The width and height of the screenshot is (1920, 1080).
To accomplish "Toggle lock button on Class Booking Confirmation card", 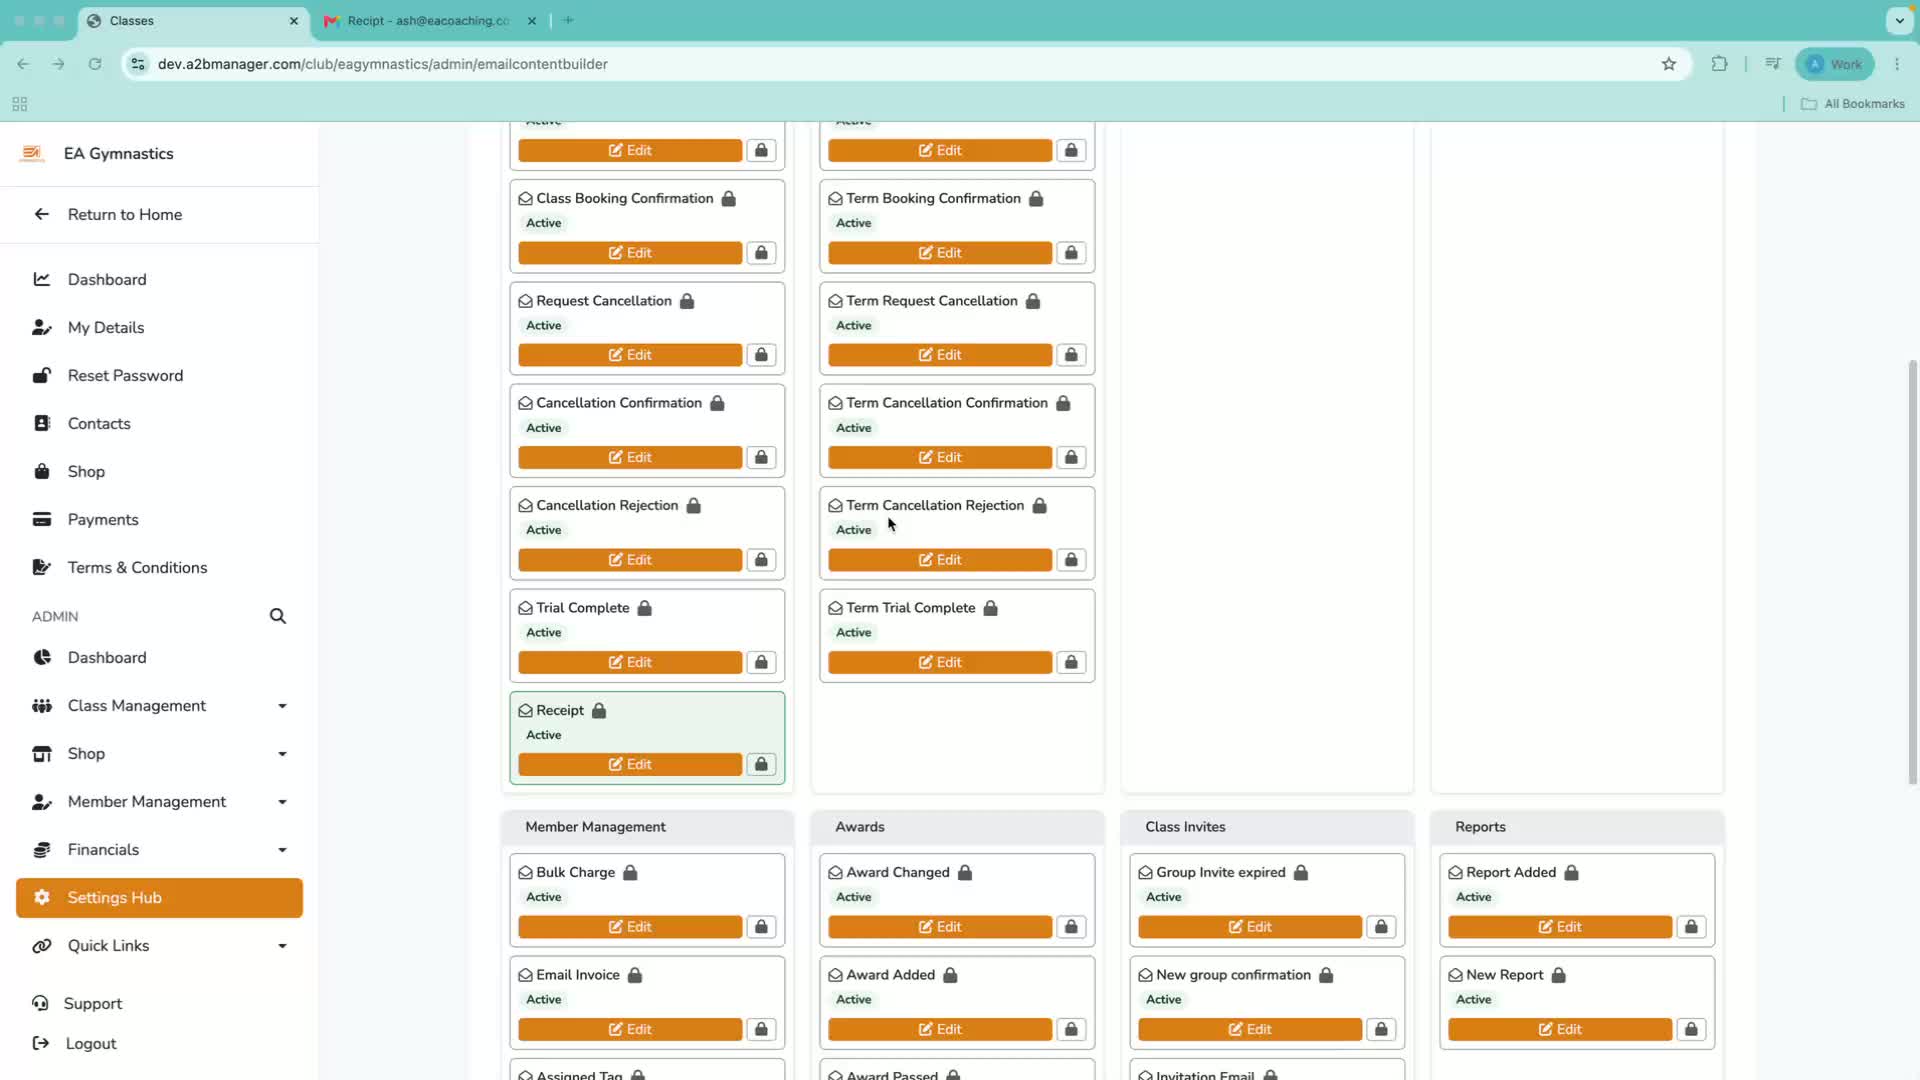I will (x=761, y=253).
